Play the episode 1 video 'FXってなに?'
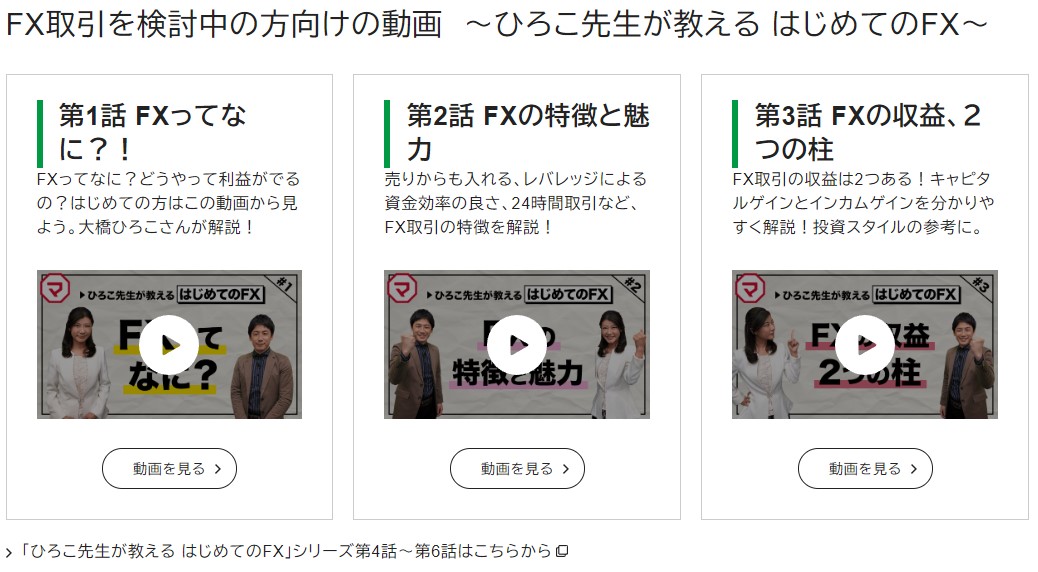The height and width of the screenshot is (572, 1038). click(x=169, y=344)
